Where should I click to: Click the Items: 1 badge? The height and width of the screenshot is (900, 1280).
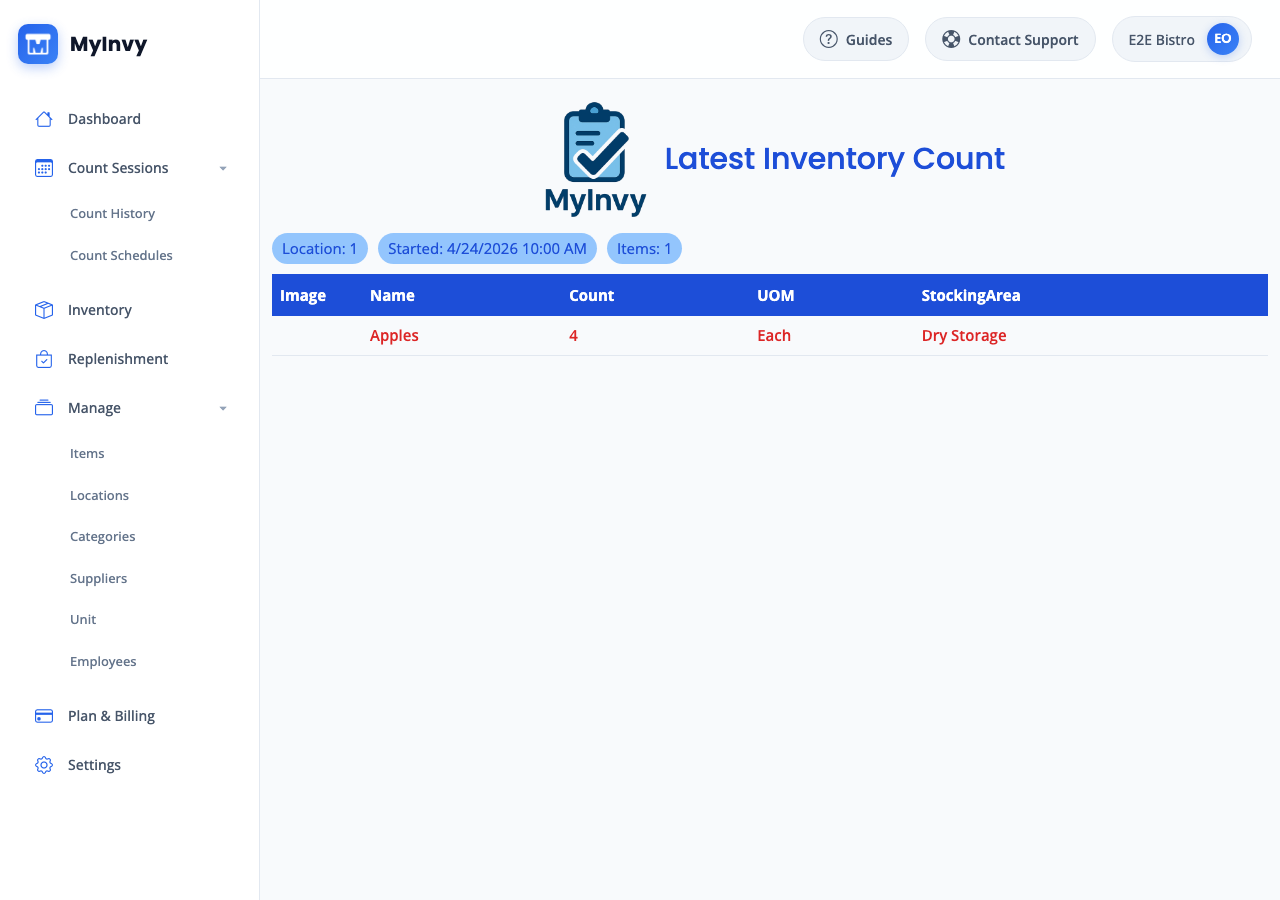(644, 249)
